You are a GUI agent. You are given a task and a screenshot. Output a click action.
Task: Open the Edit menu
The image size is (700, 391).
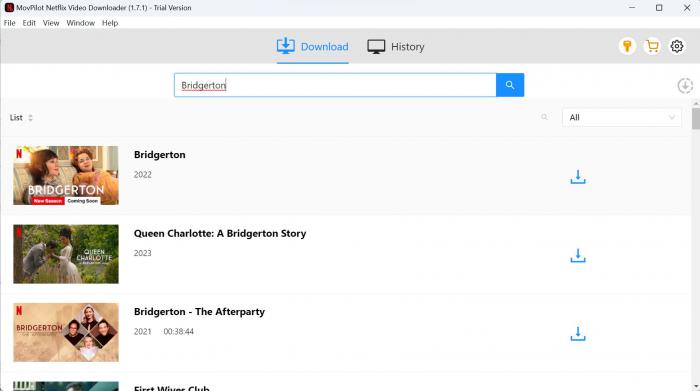click(x=29, y=23)
